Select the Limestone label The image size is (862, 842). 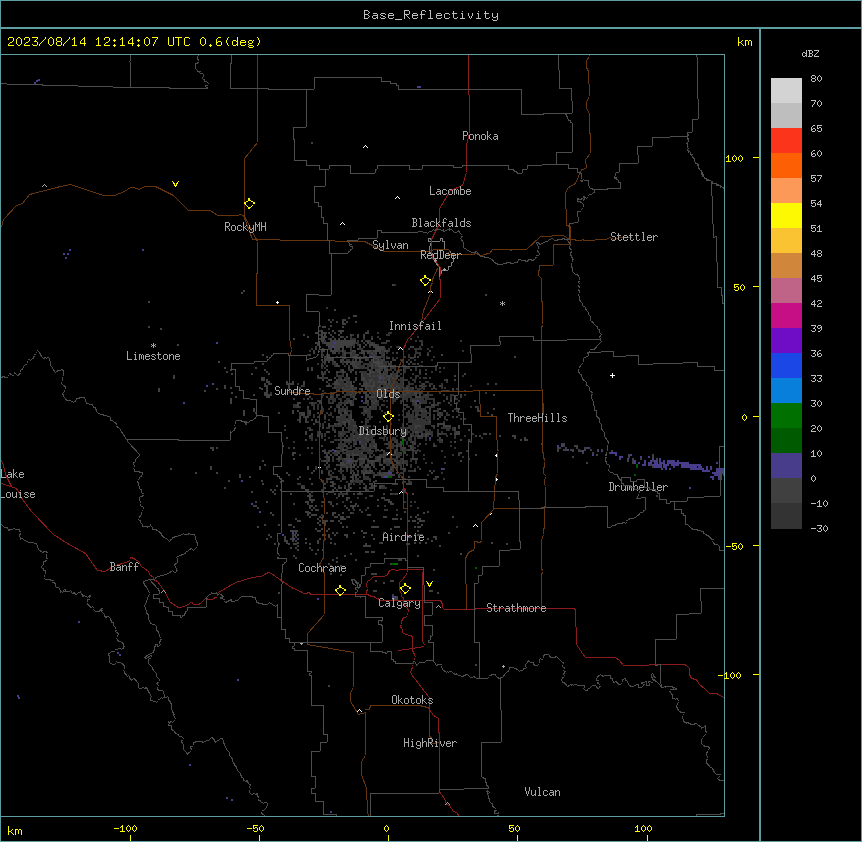tap(153, 356)
